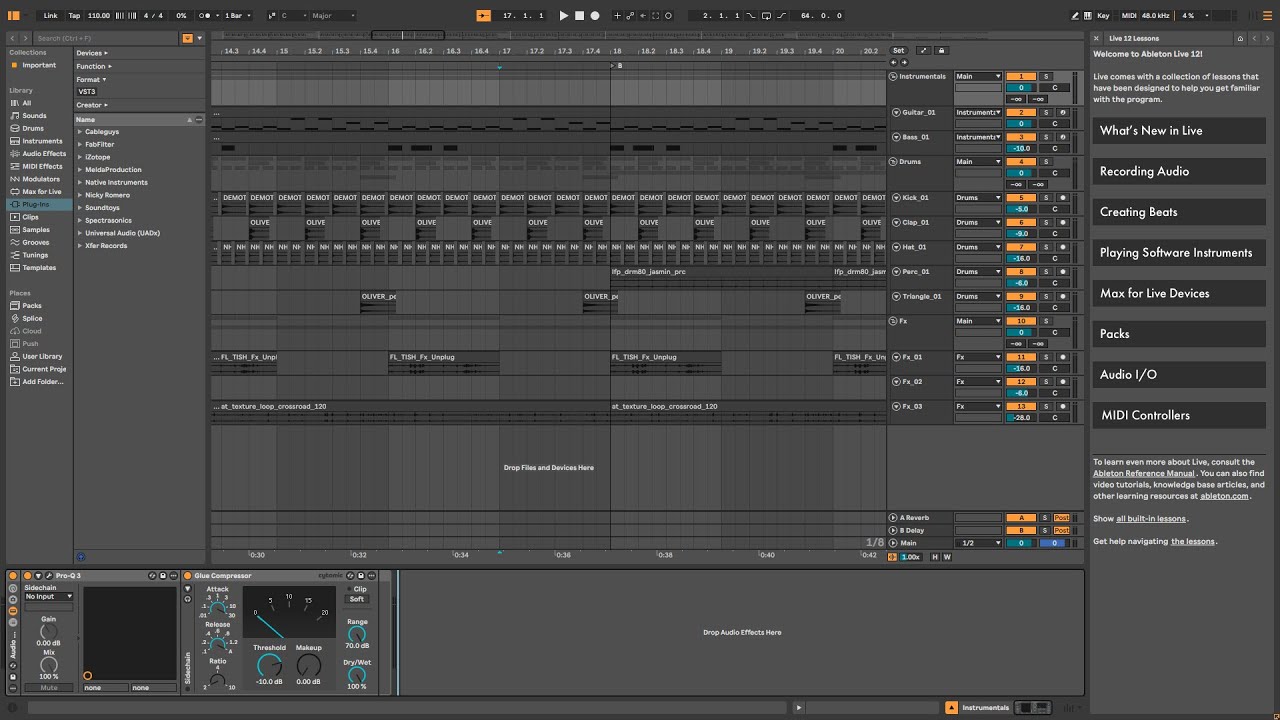Viewport: 1280px width, 720px height.
Task: Expand the Native Instruments folder
Action: [x=80, y=182]
